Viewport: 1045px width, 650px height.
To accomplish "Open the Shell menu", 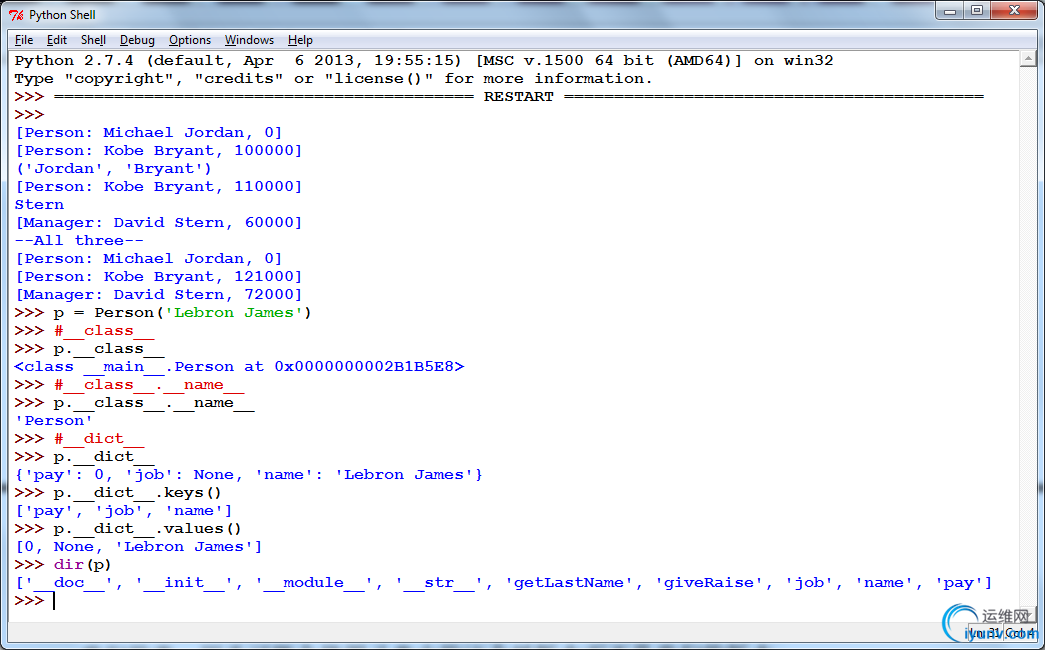I will pyautogui.click(x=93, y=40).
